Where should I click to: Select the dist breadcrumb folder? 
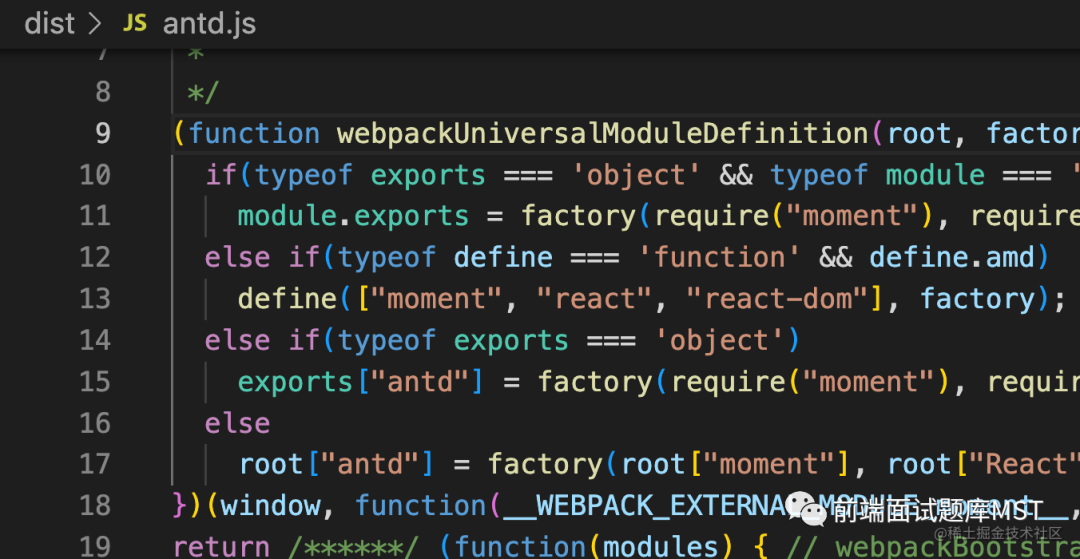50,24
